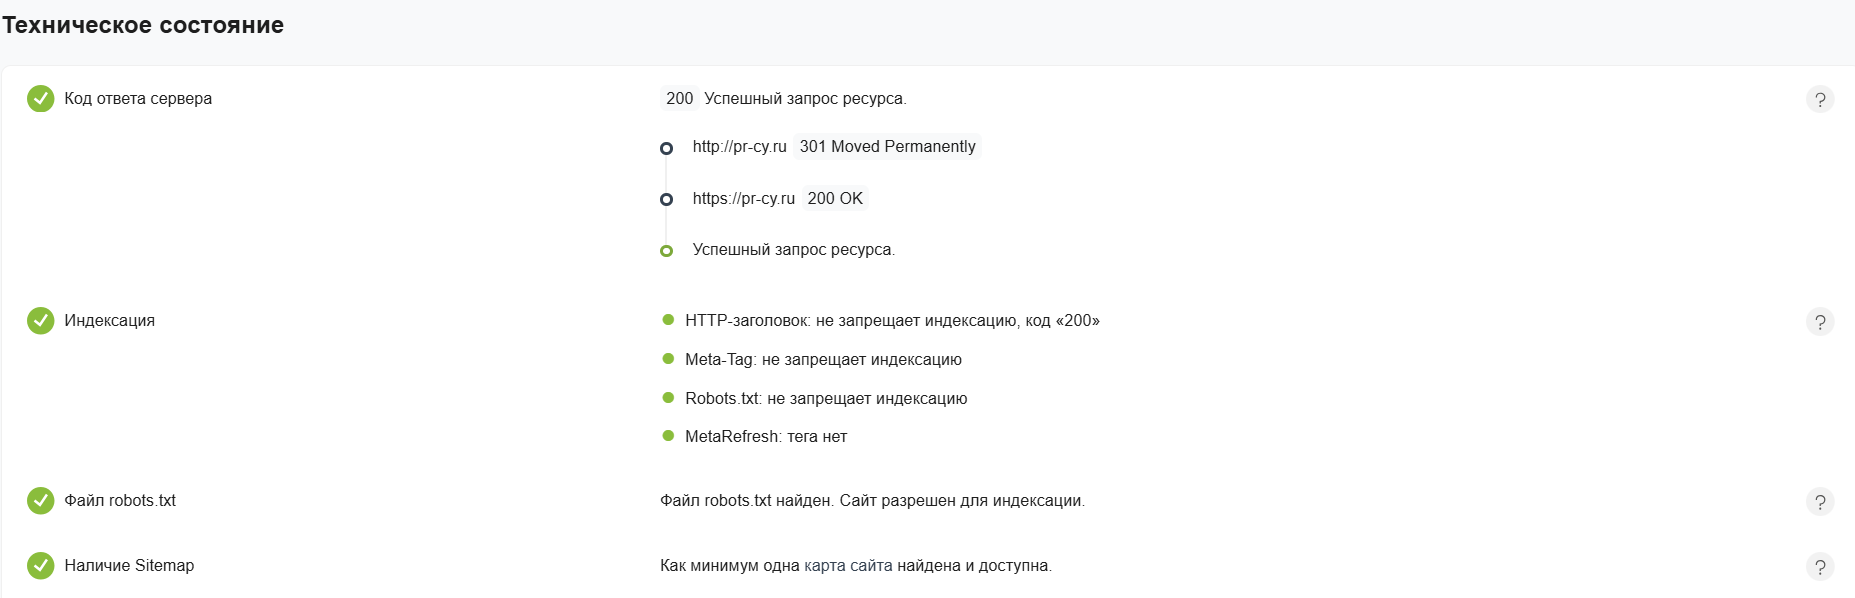Open help for Индексация
Viewport: 1855px width, 598px height.
point(1820,322)
